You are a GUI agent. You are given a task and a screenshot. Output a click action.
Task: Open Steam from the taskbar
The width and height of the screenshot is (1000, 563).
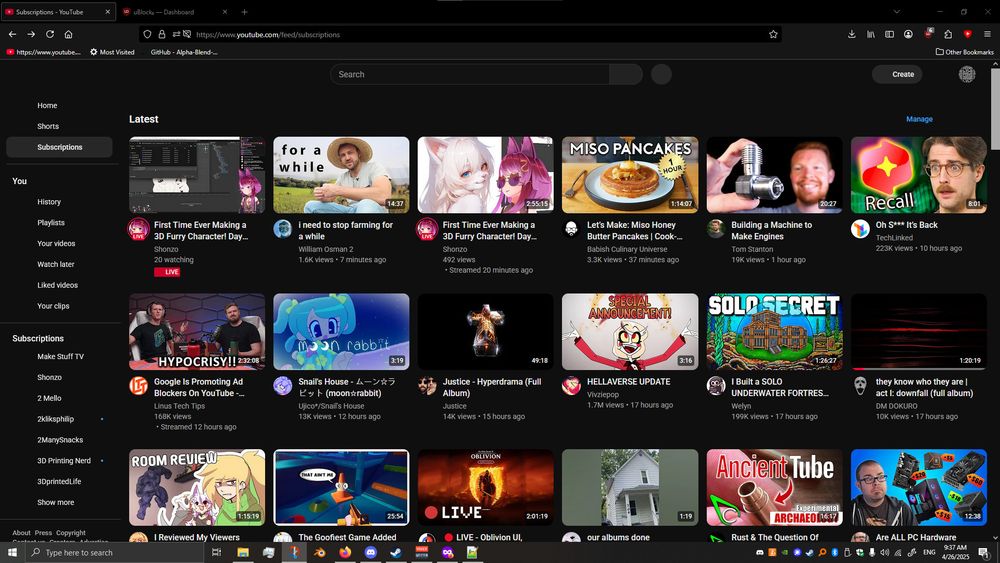click(x=396, y=552)
